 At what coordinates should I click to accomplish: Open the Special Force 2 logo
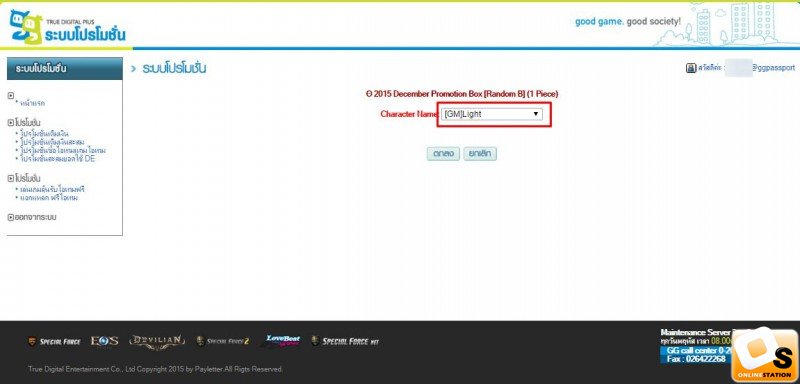coord(223,341)
